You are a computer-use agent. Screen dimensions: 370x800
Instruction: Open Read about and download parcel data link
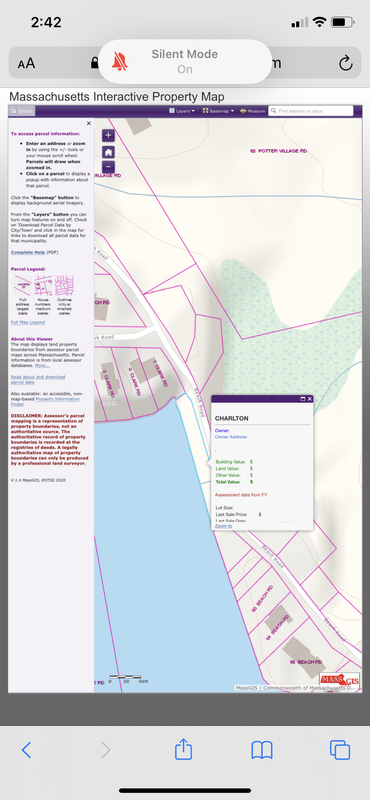[38, 379]
